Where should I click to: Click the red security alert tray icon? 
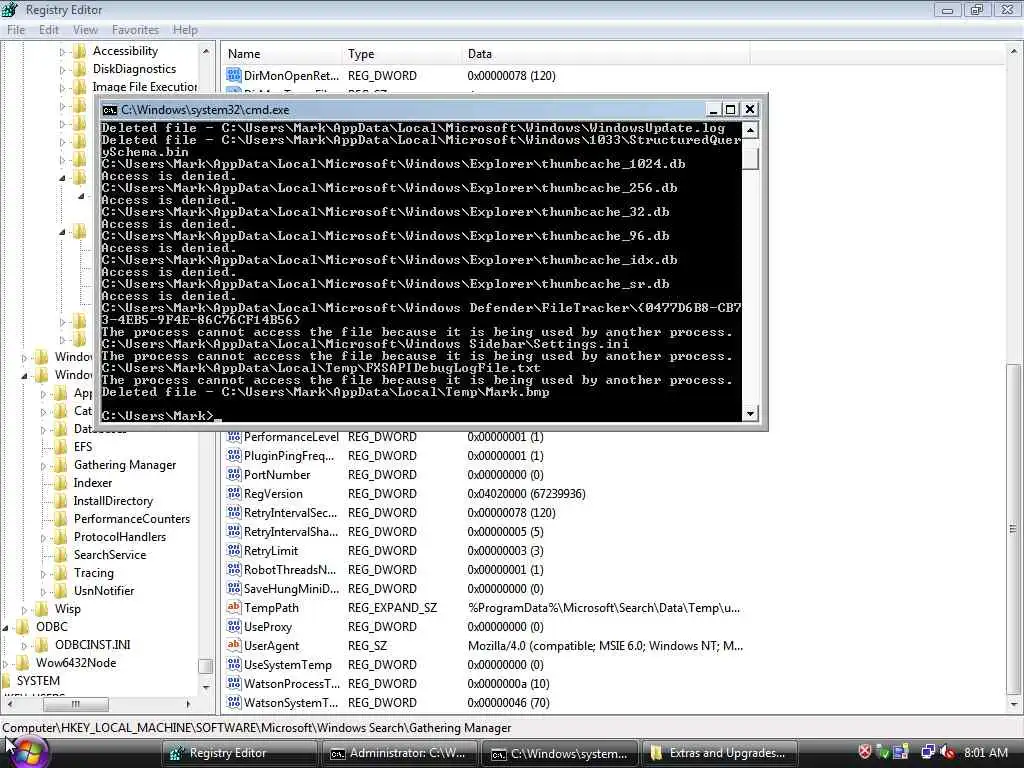(865, 752)
